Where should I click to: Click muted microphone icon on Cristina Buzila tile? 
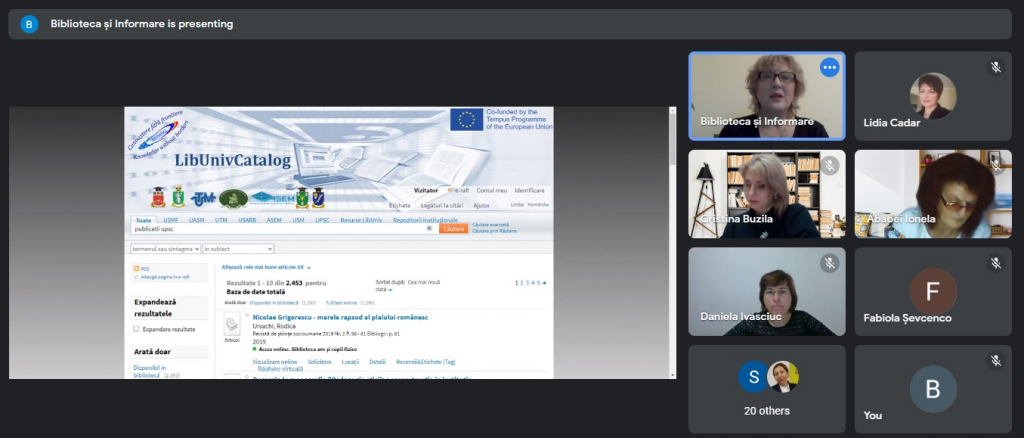(829, 165)
